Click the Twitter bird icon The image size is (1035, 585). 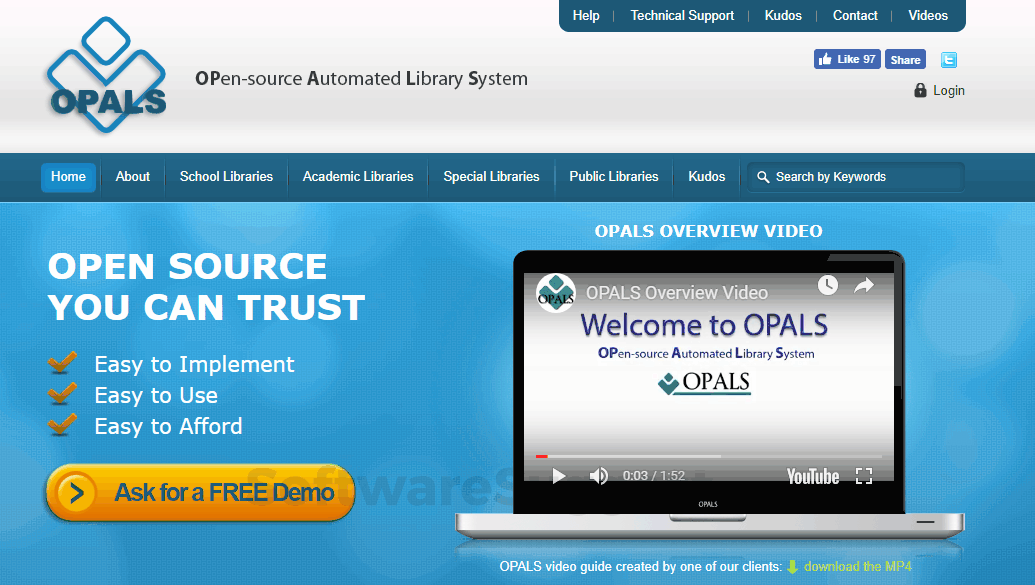949,59
